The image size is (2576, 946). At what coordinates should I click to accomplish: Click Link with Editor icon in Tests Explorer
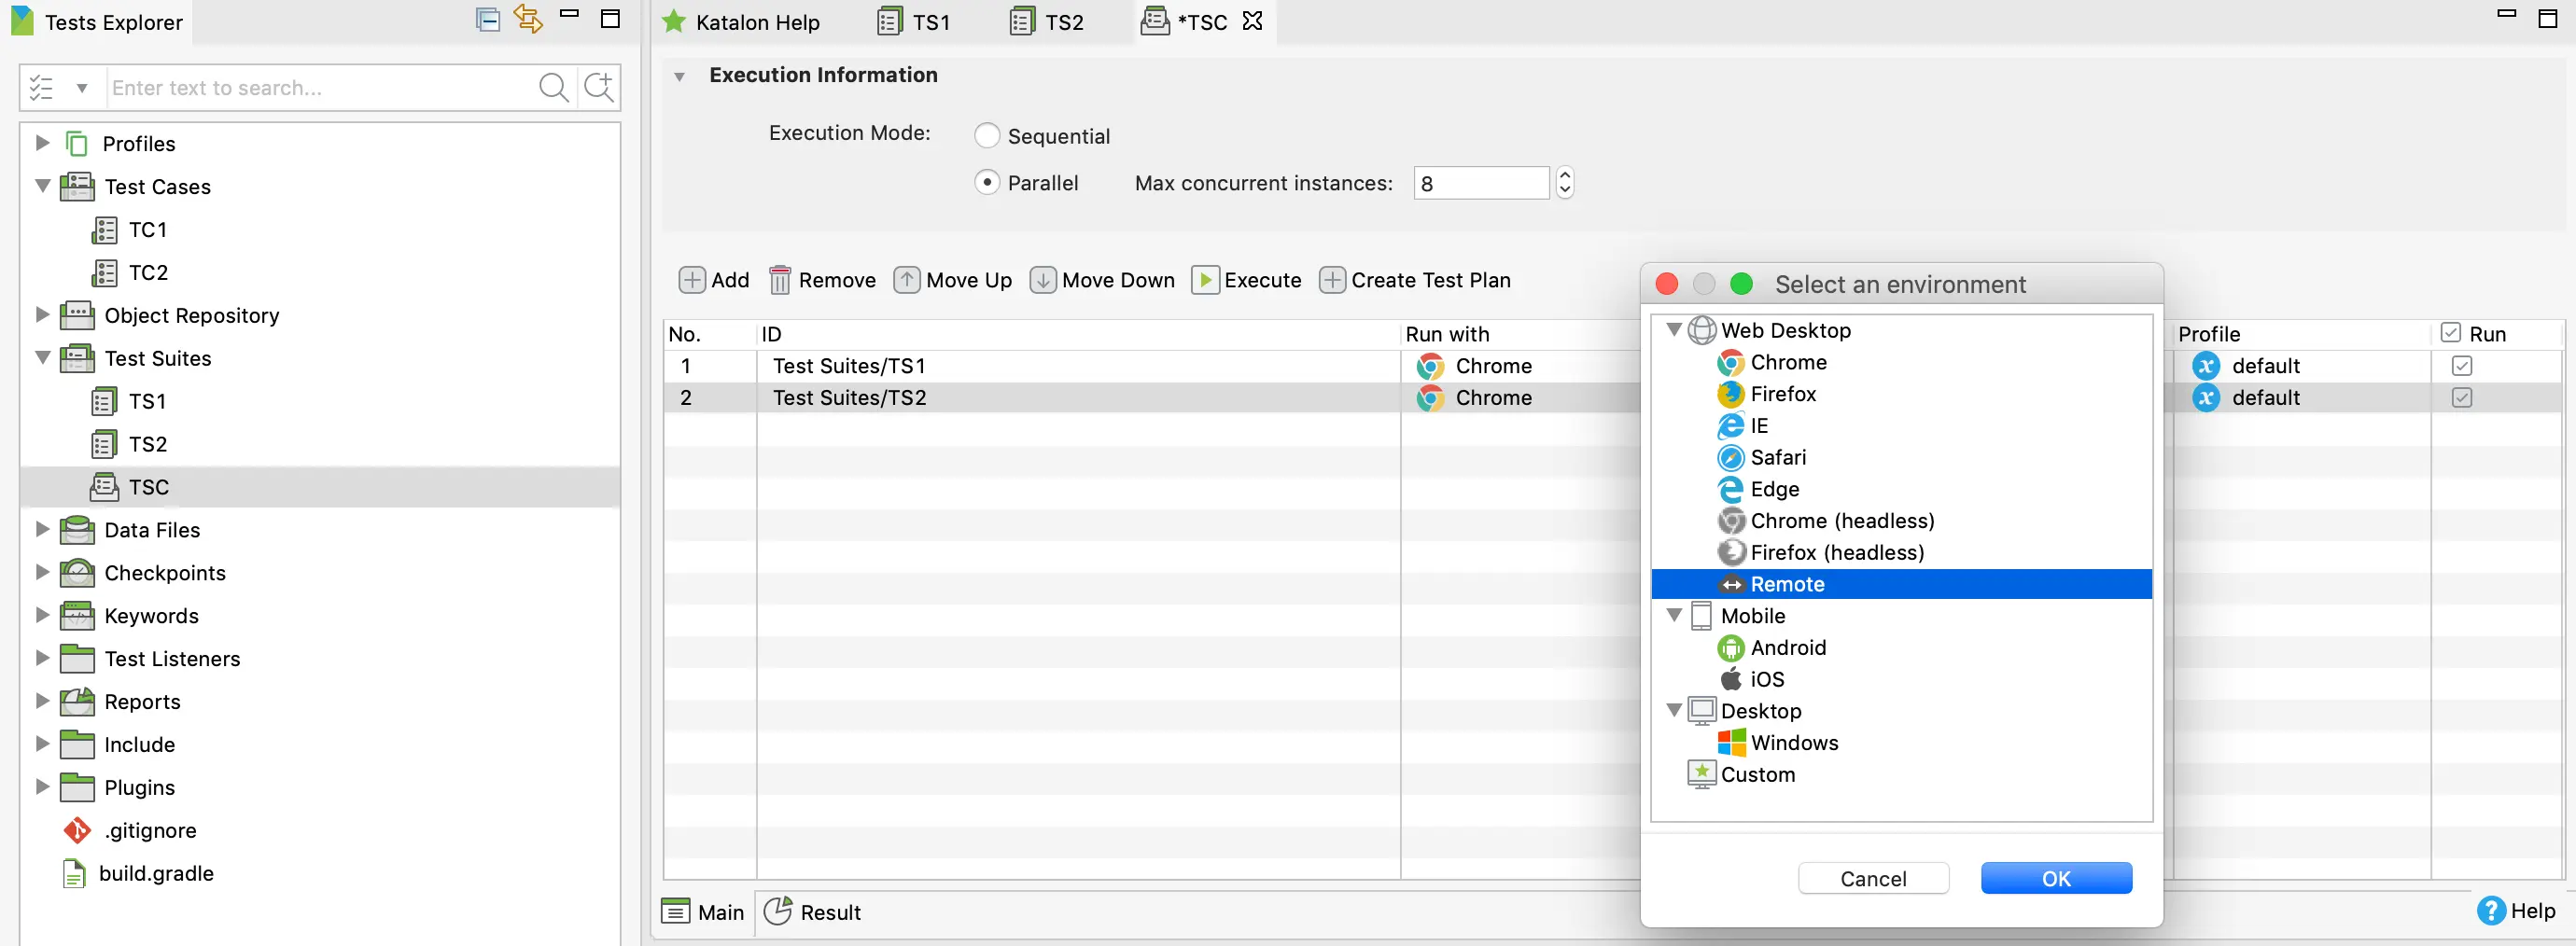(x=528, y=20)
